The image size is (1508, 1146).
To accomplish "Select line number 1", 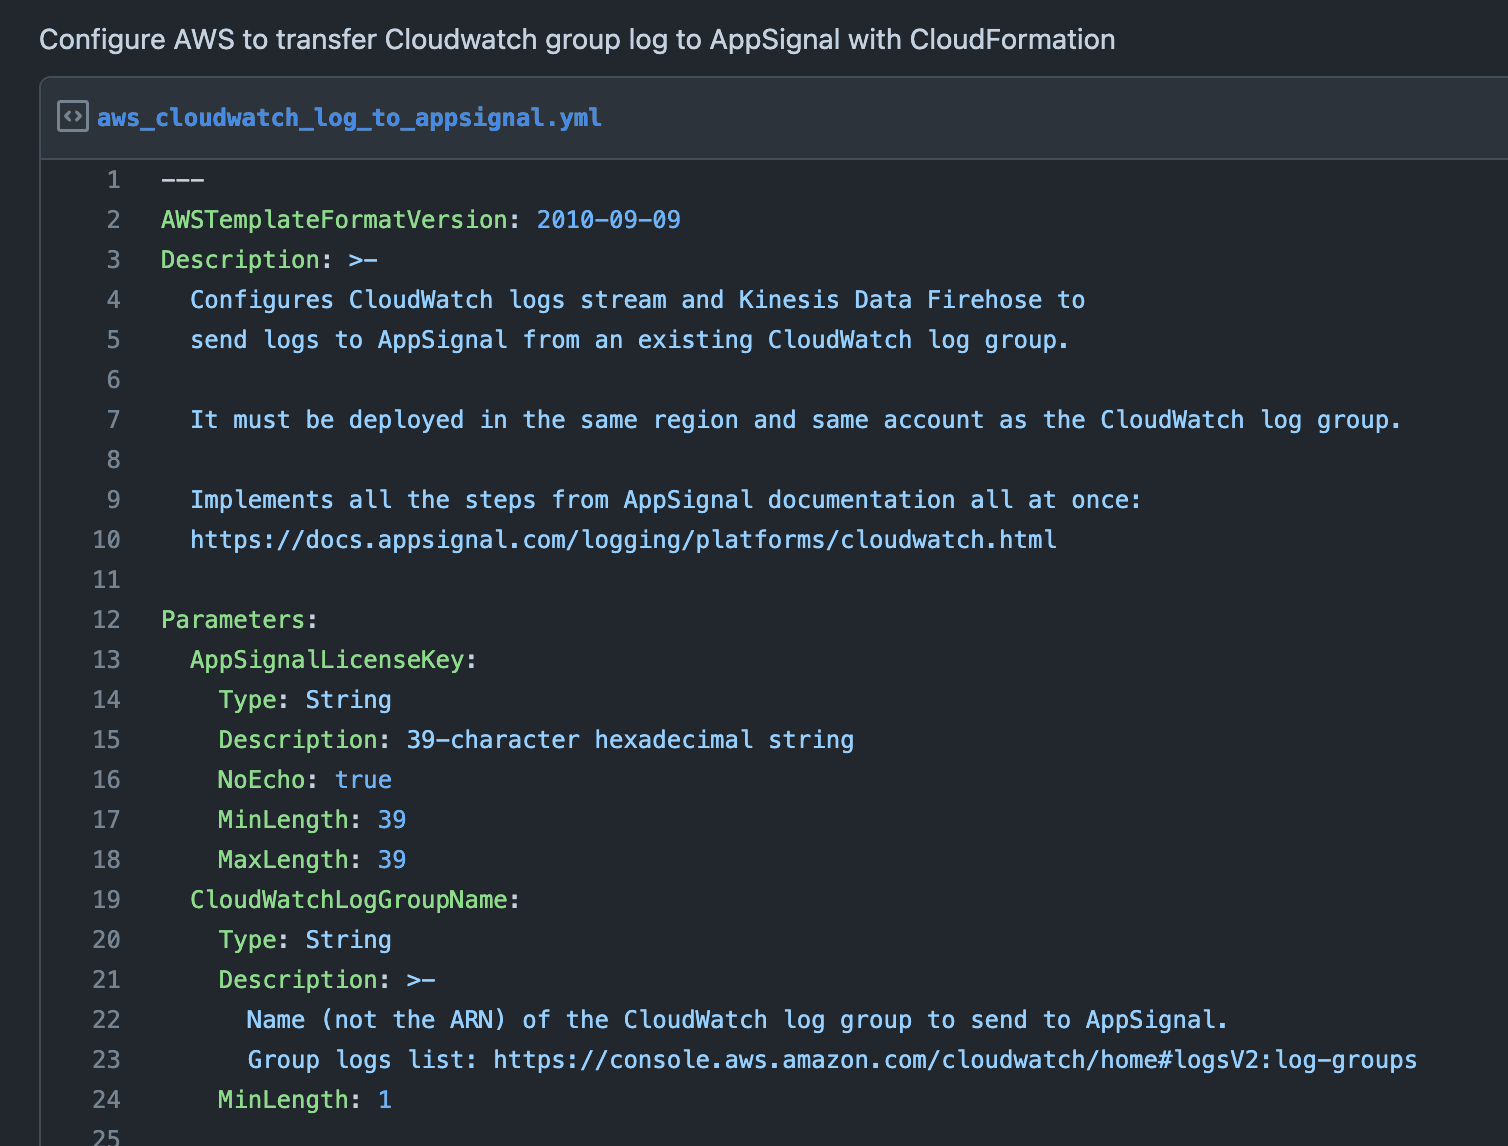I will pos(113,179).
